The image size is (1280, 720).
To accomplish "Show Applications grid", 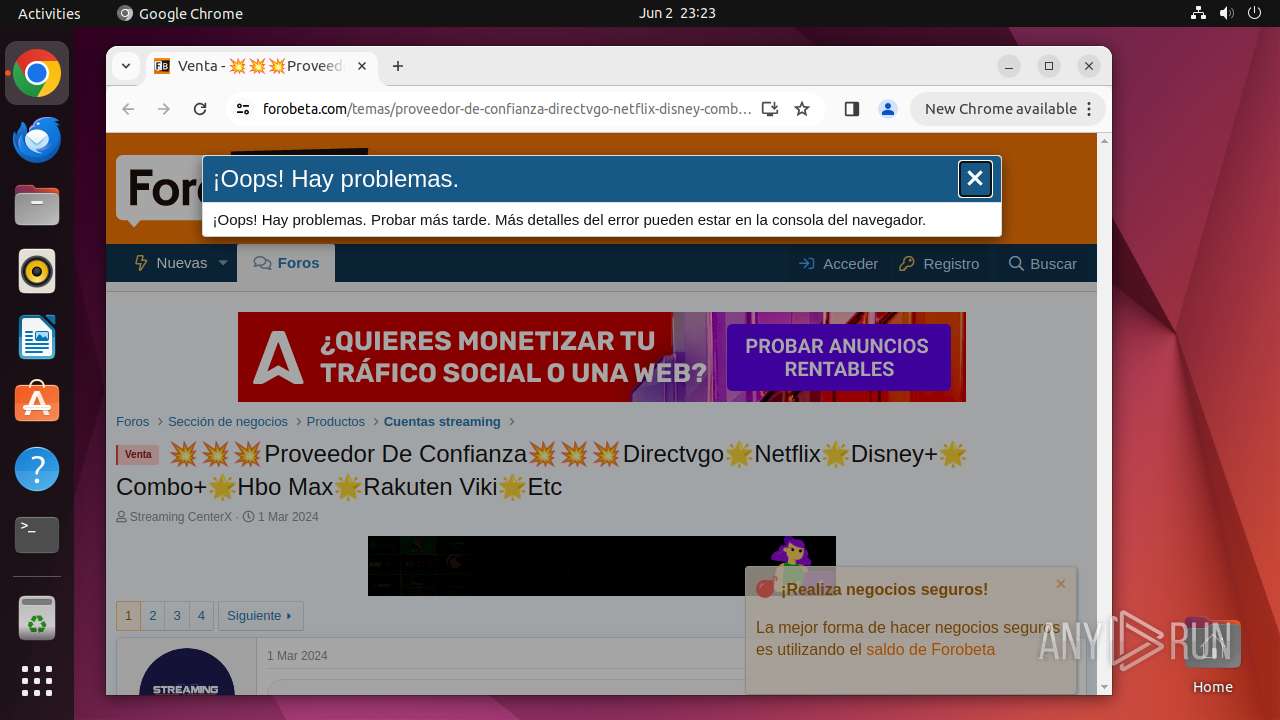I will 37,681.
